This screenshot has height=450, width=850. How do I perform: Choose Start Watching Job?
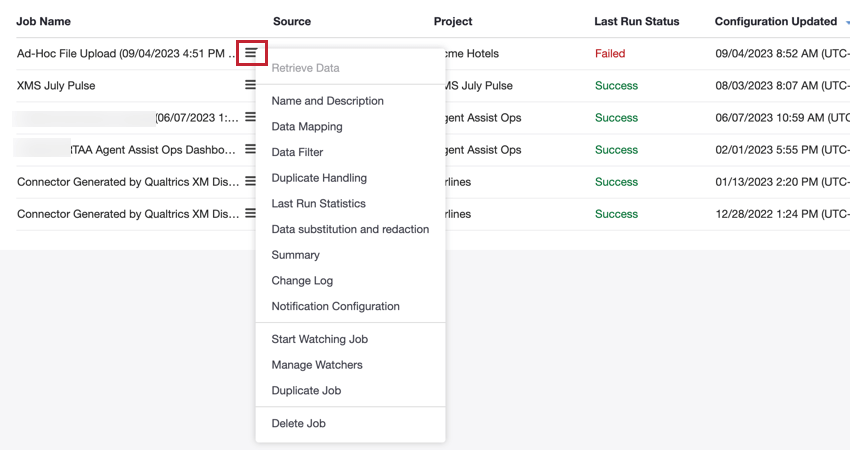(x=320, y=339)
